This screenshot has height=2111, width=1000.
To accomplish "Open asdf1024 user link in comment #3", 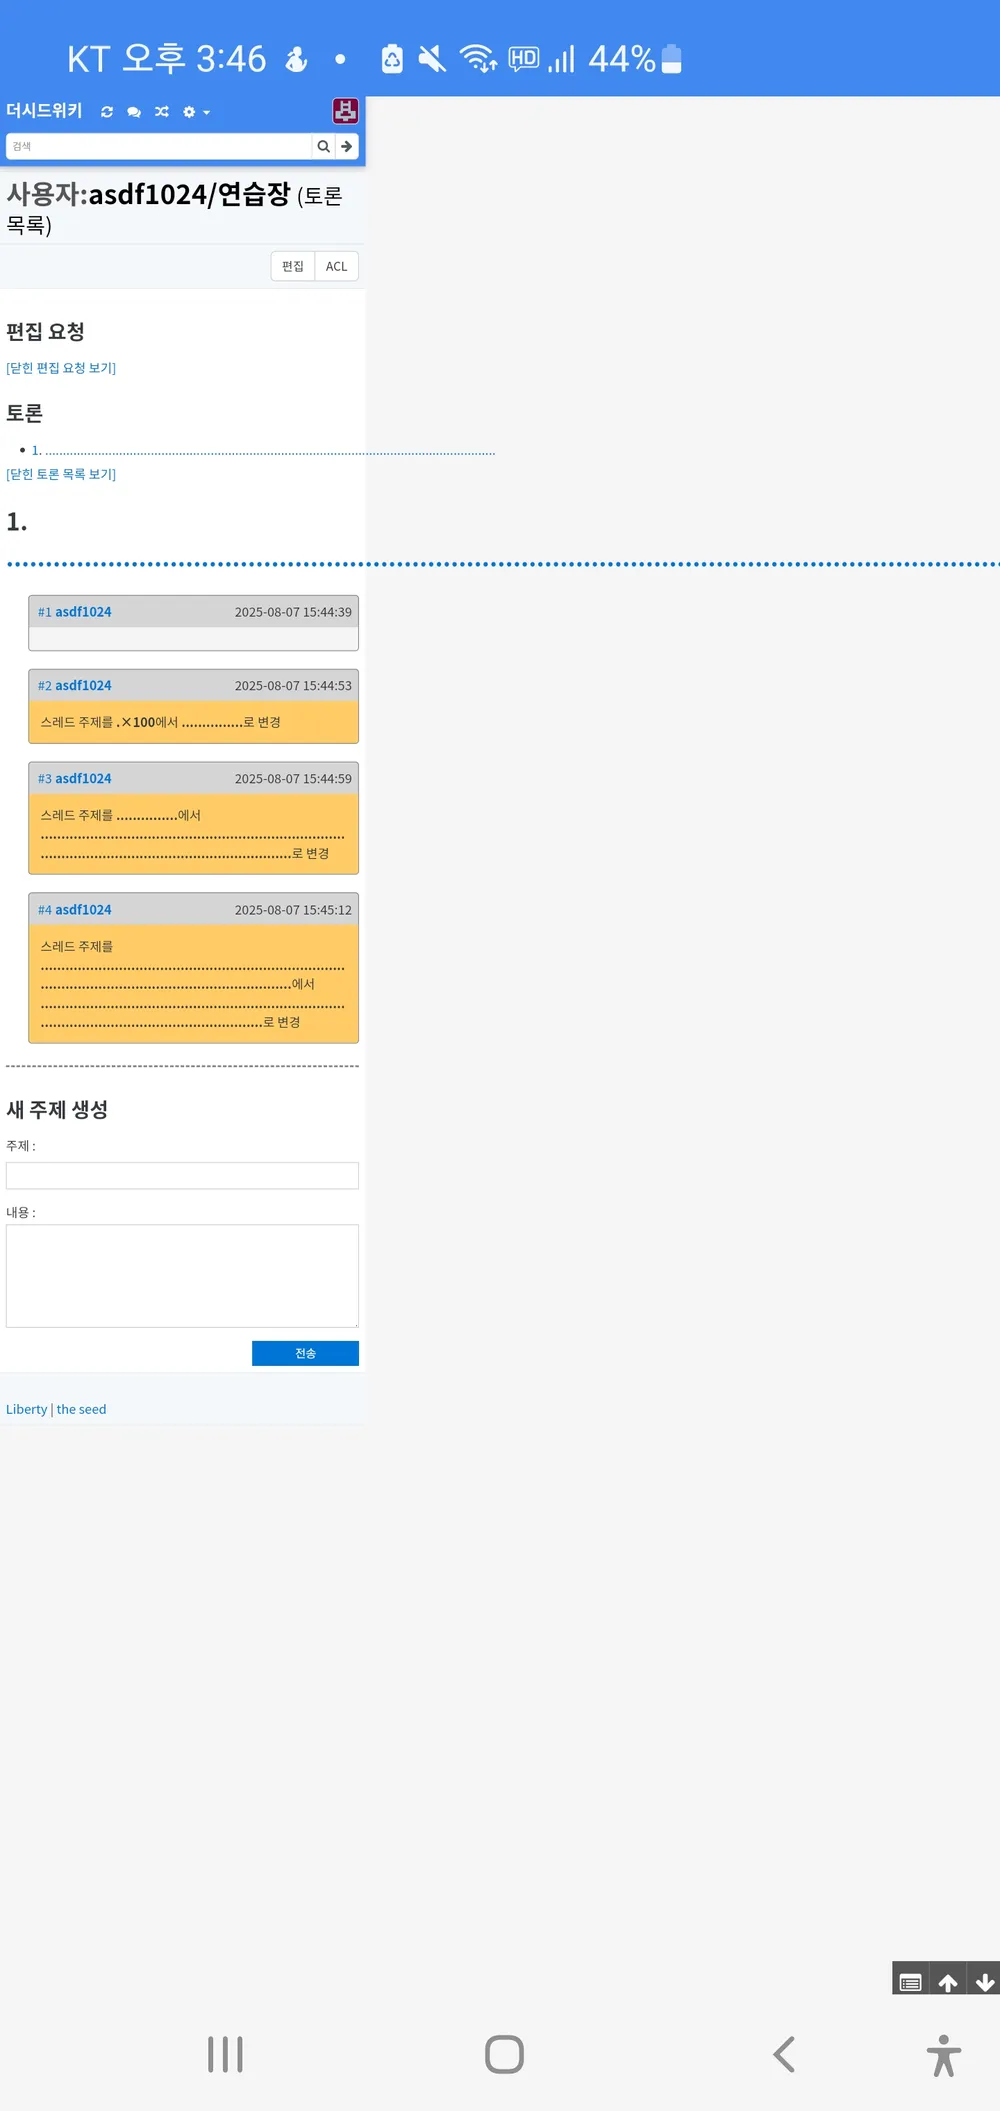I will (83, 779).
